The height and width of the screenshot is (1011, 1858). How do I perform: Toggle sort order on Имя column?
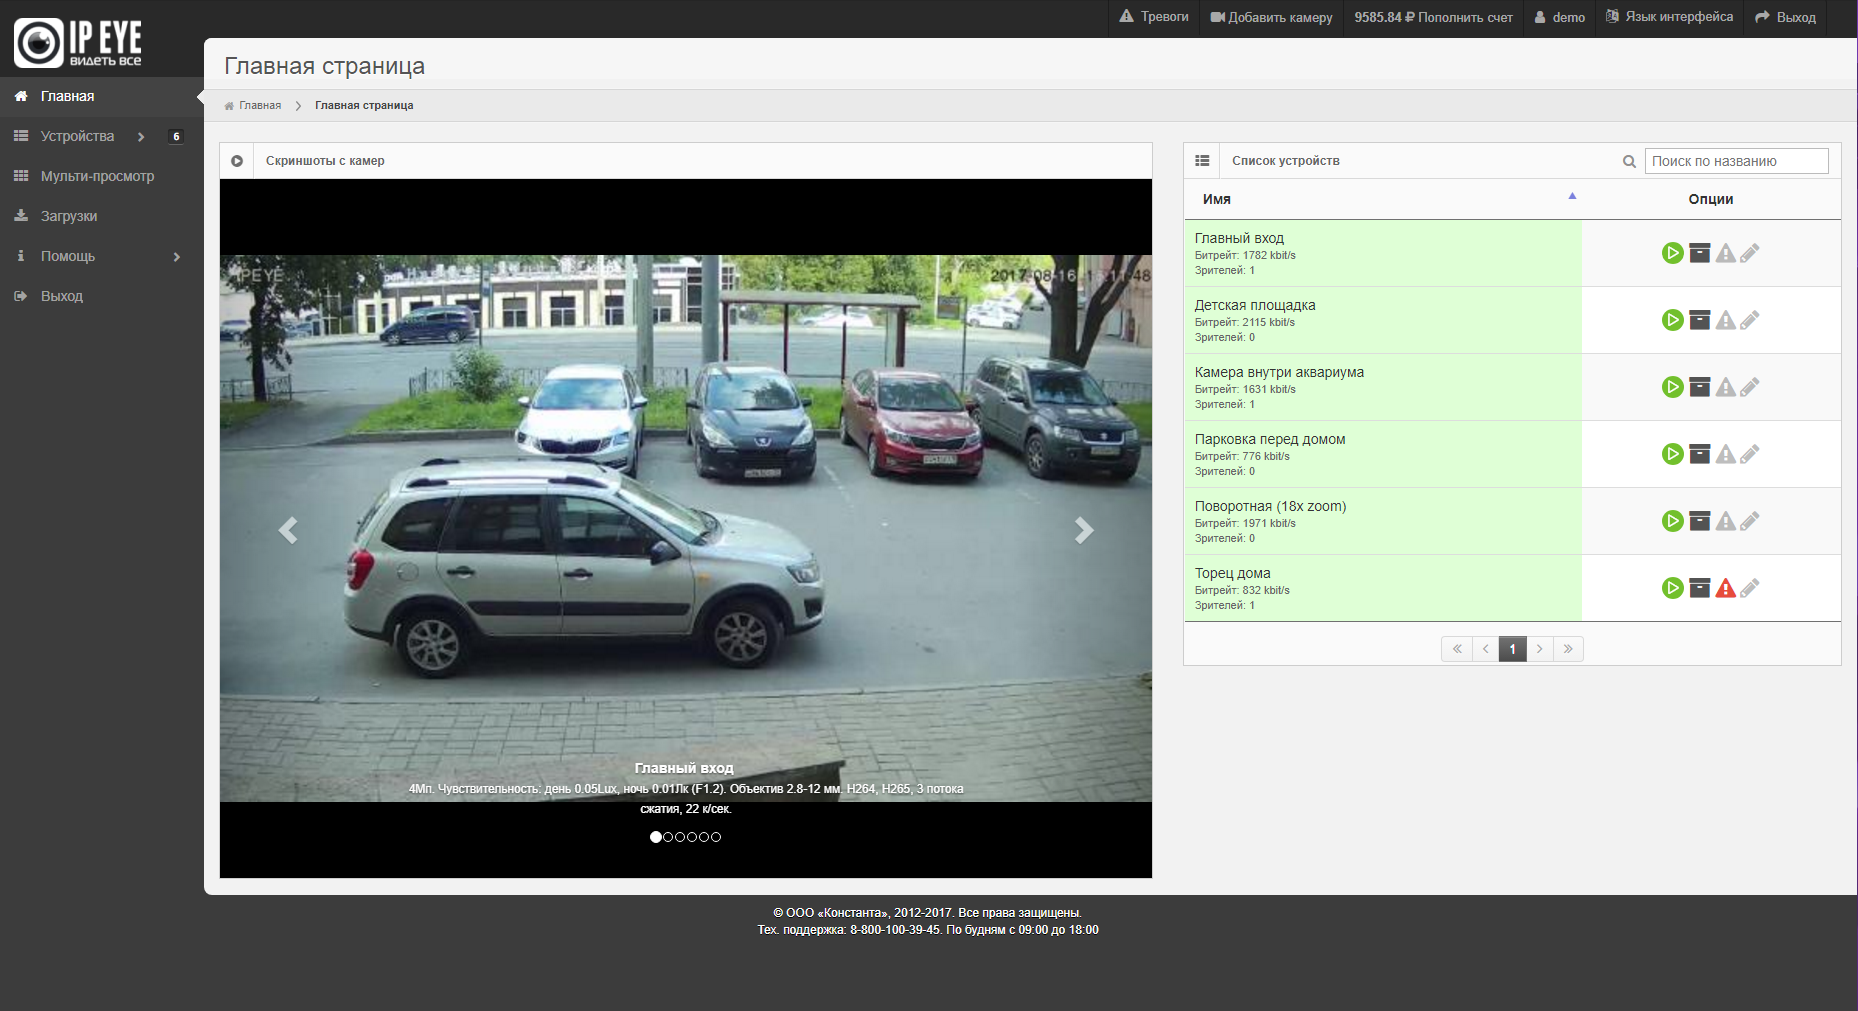[x=1216, y=199]
